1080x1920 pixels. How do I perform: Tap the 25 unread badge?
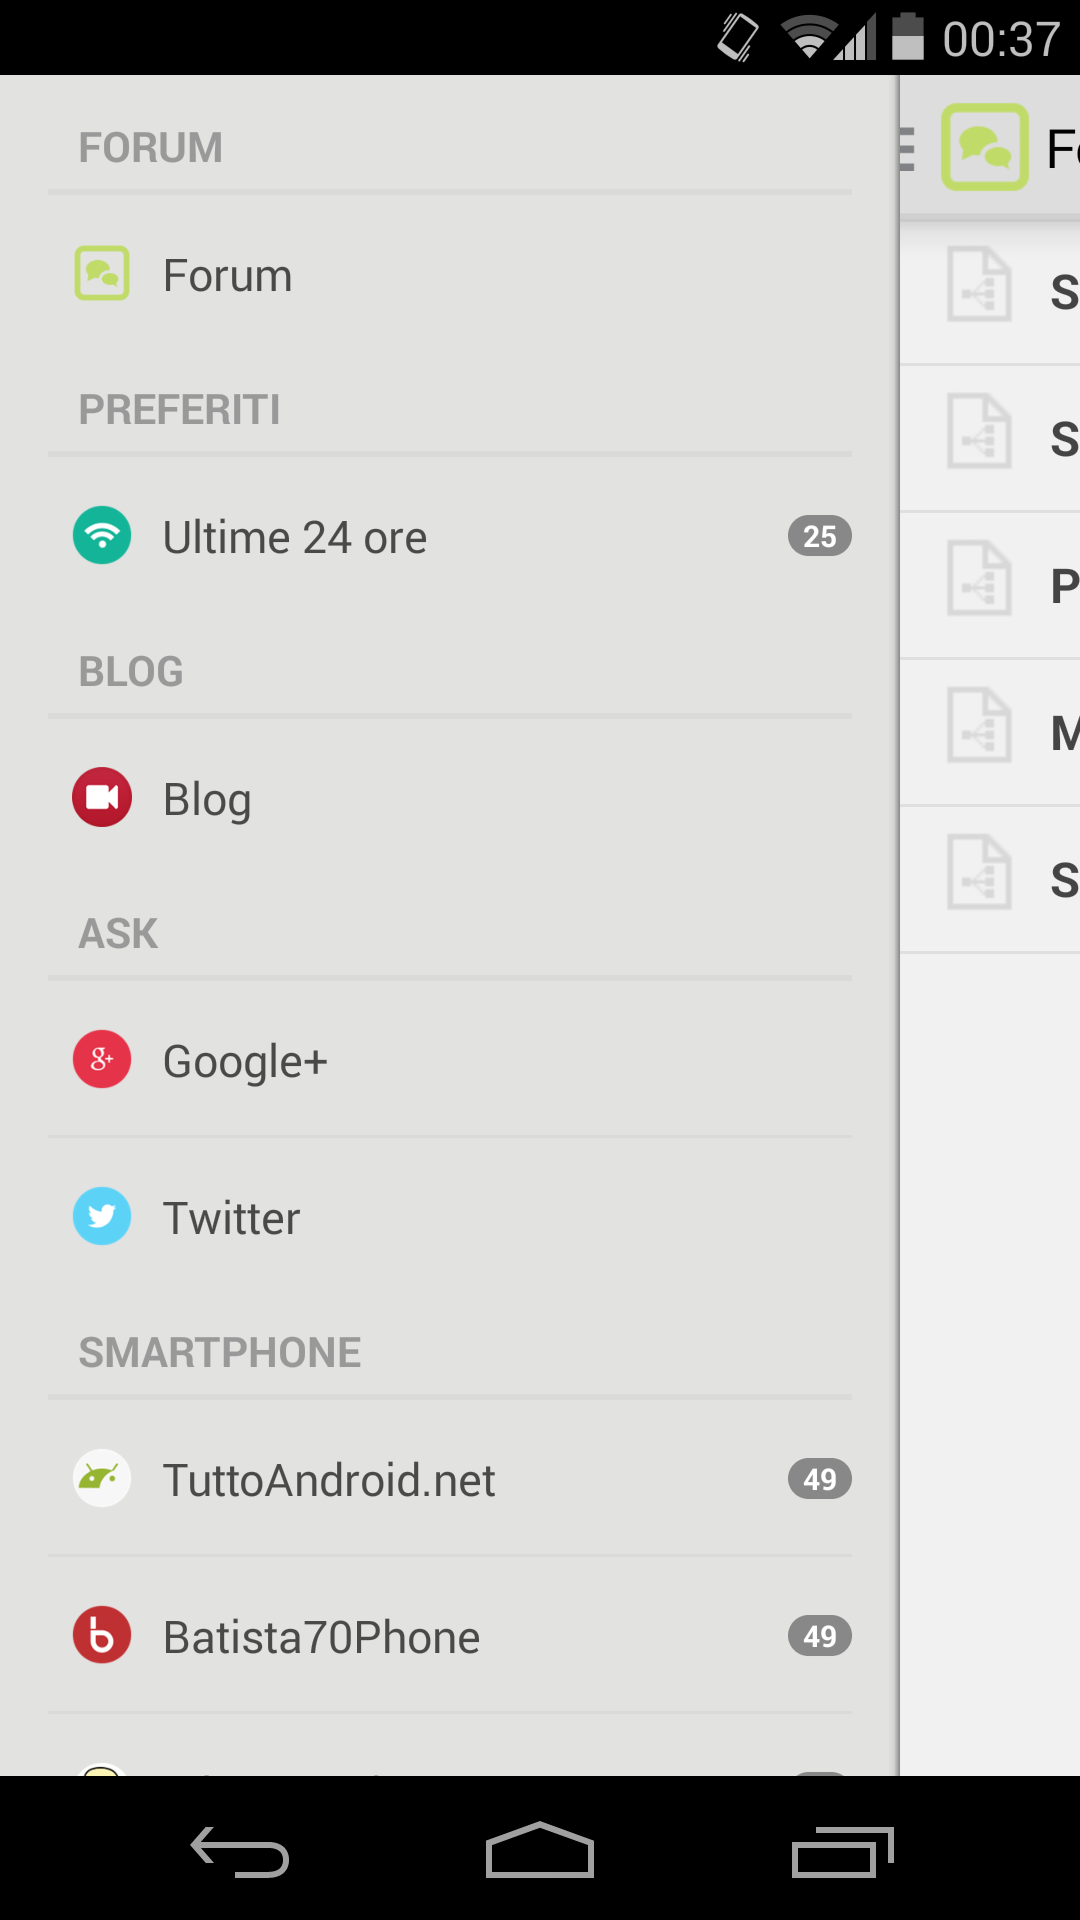pos(819,536)
